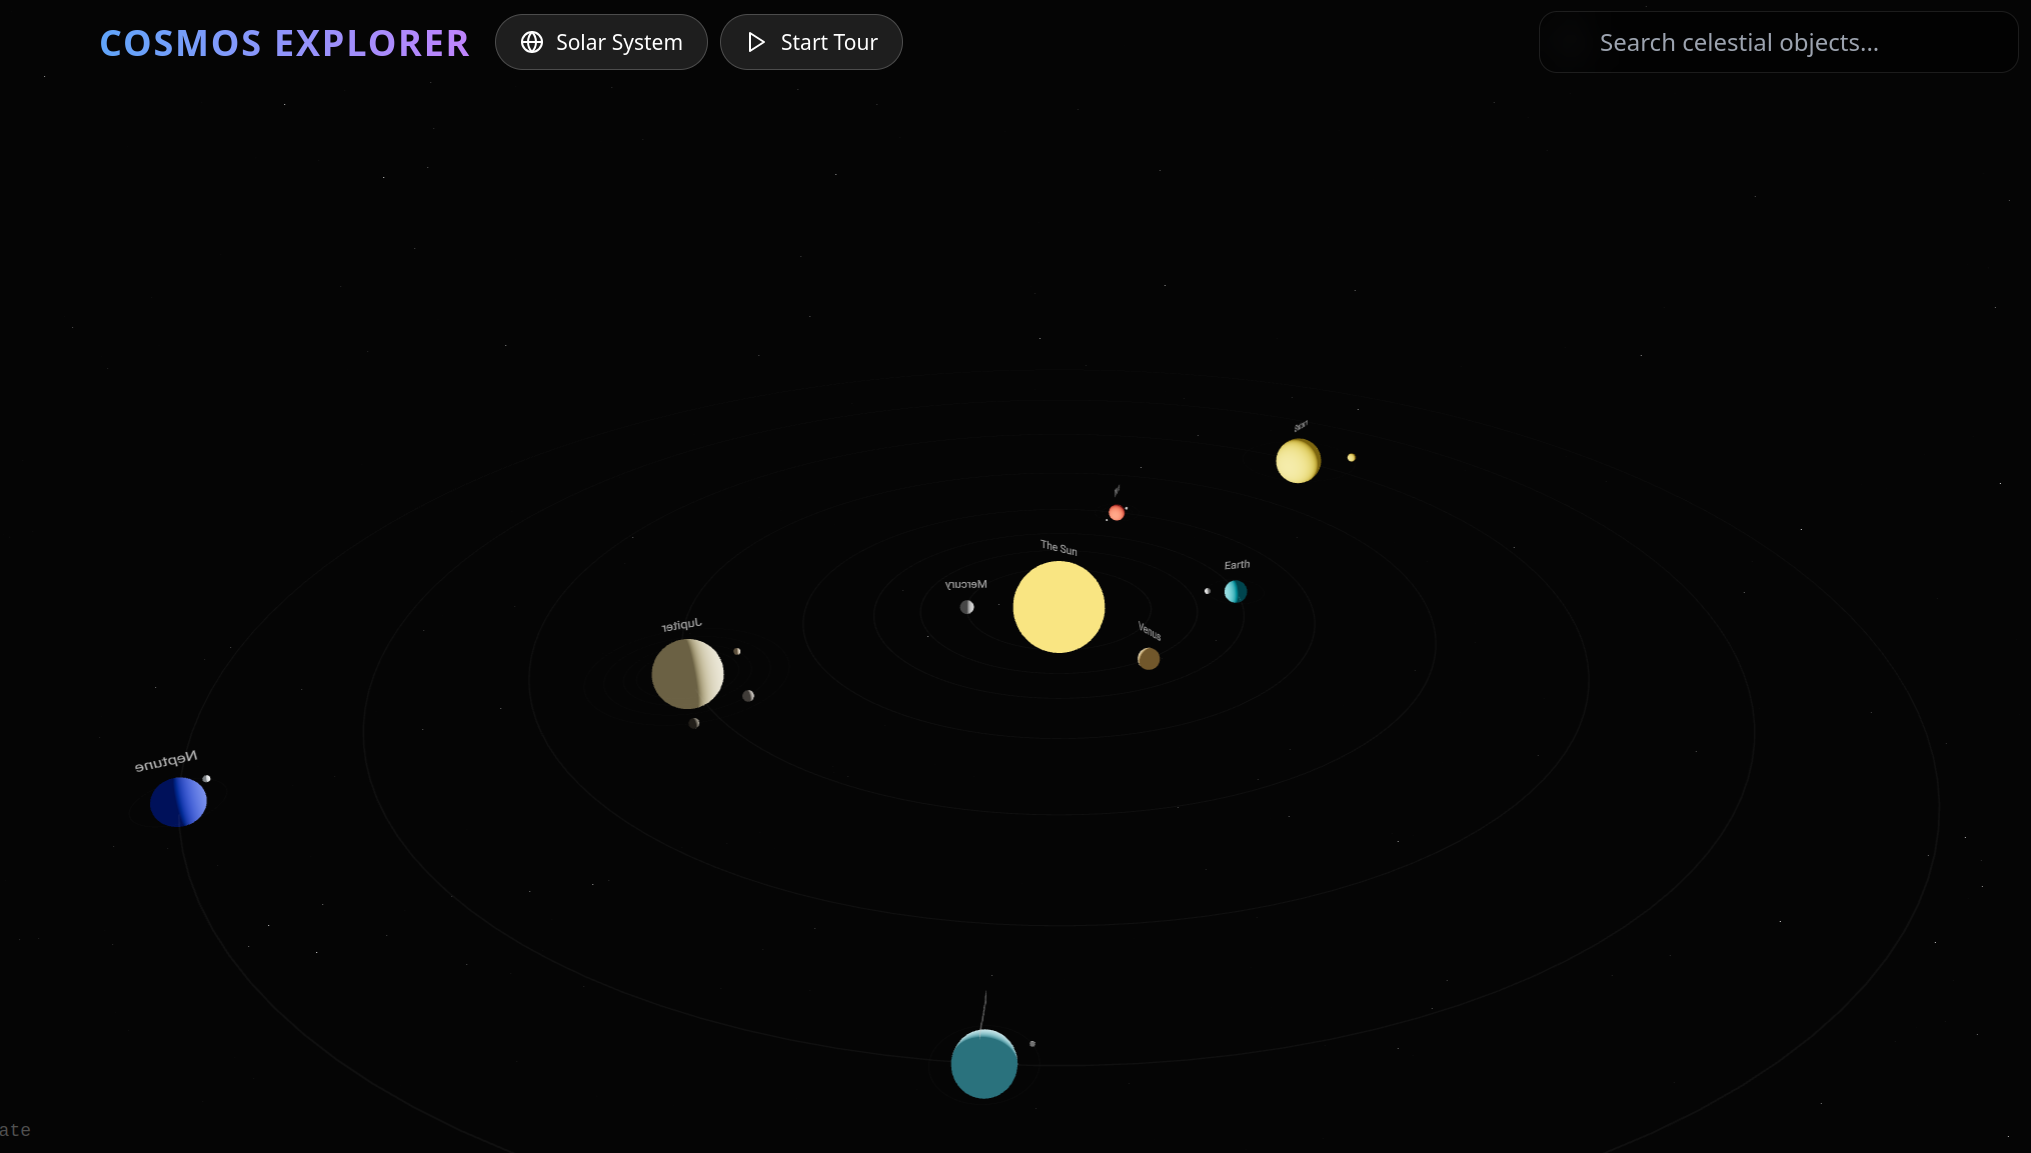Click the play triangle icon for Start Tour
The width and height of the screenshot is (2031, 1153).
click(756, 42)
